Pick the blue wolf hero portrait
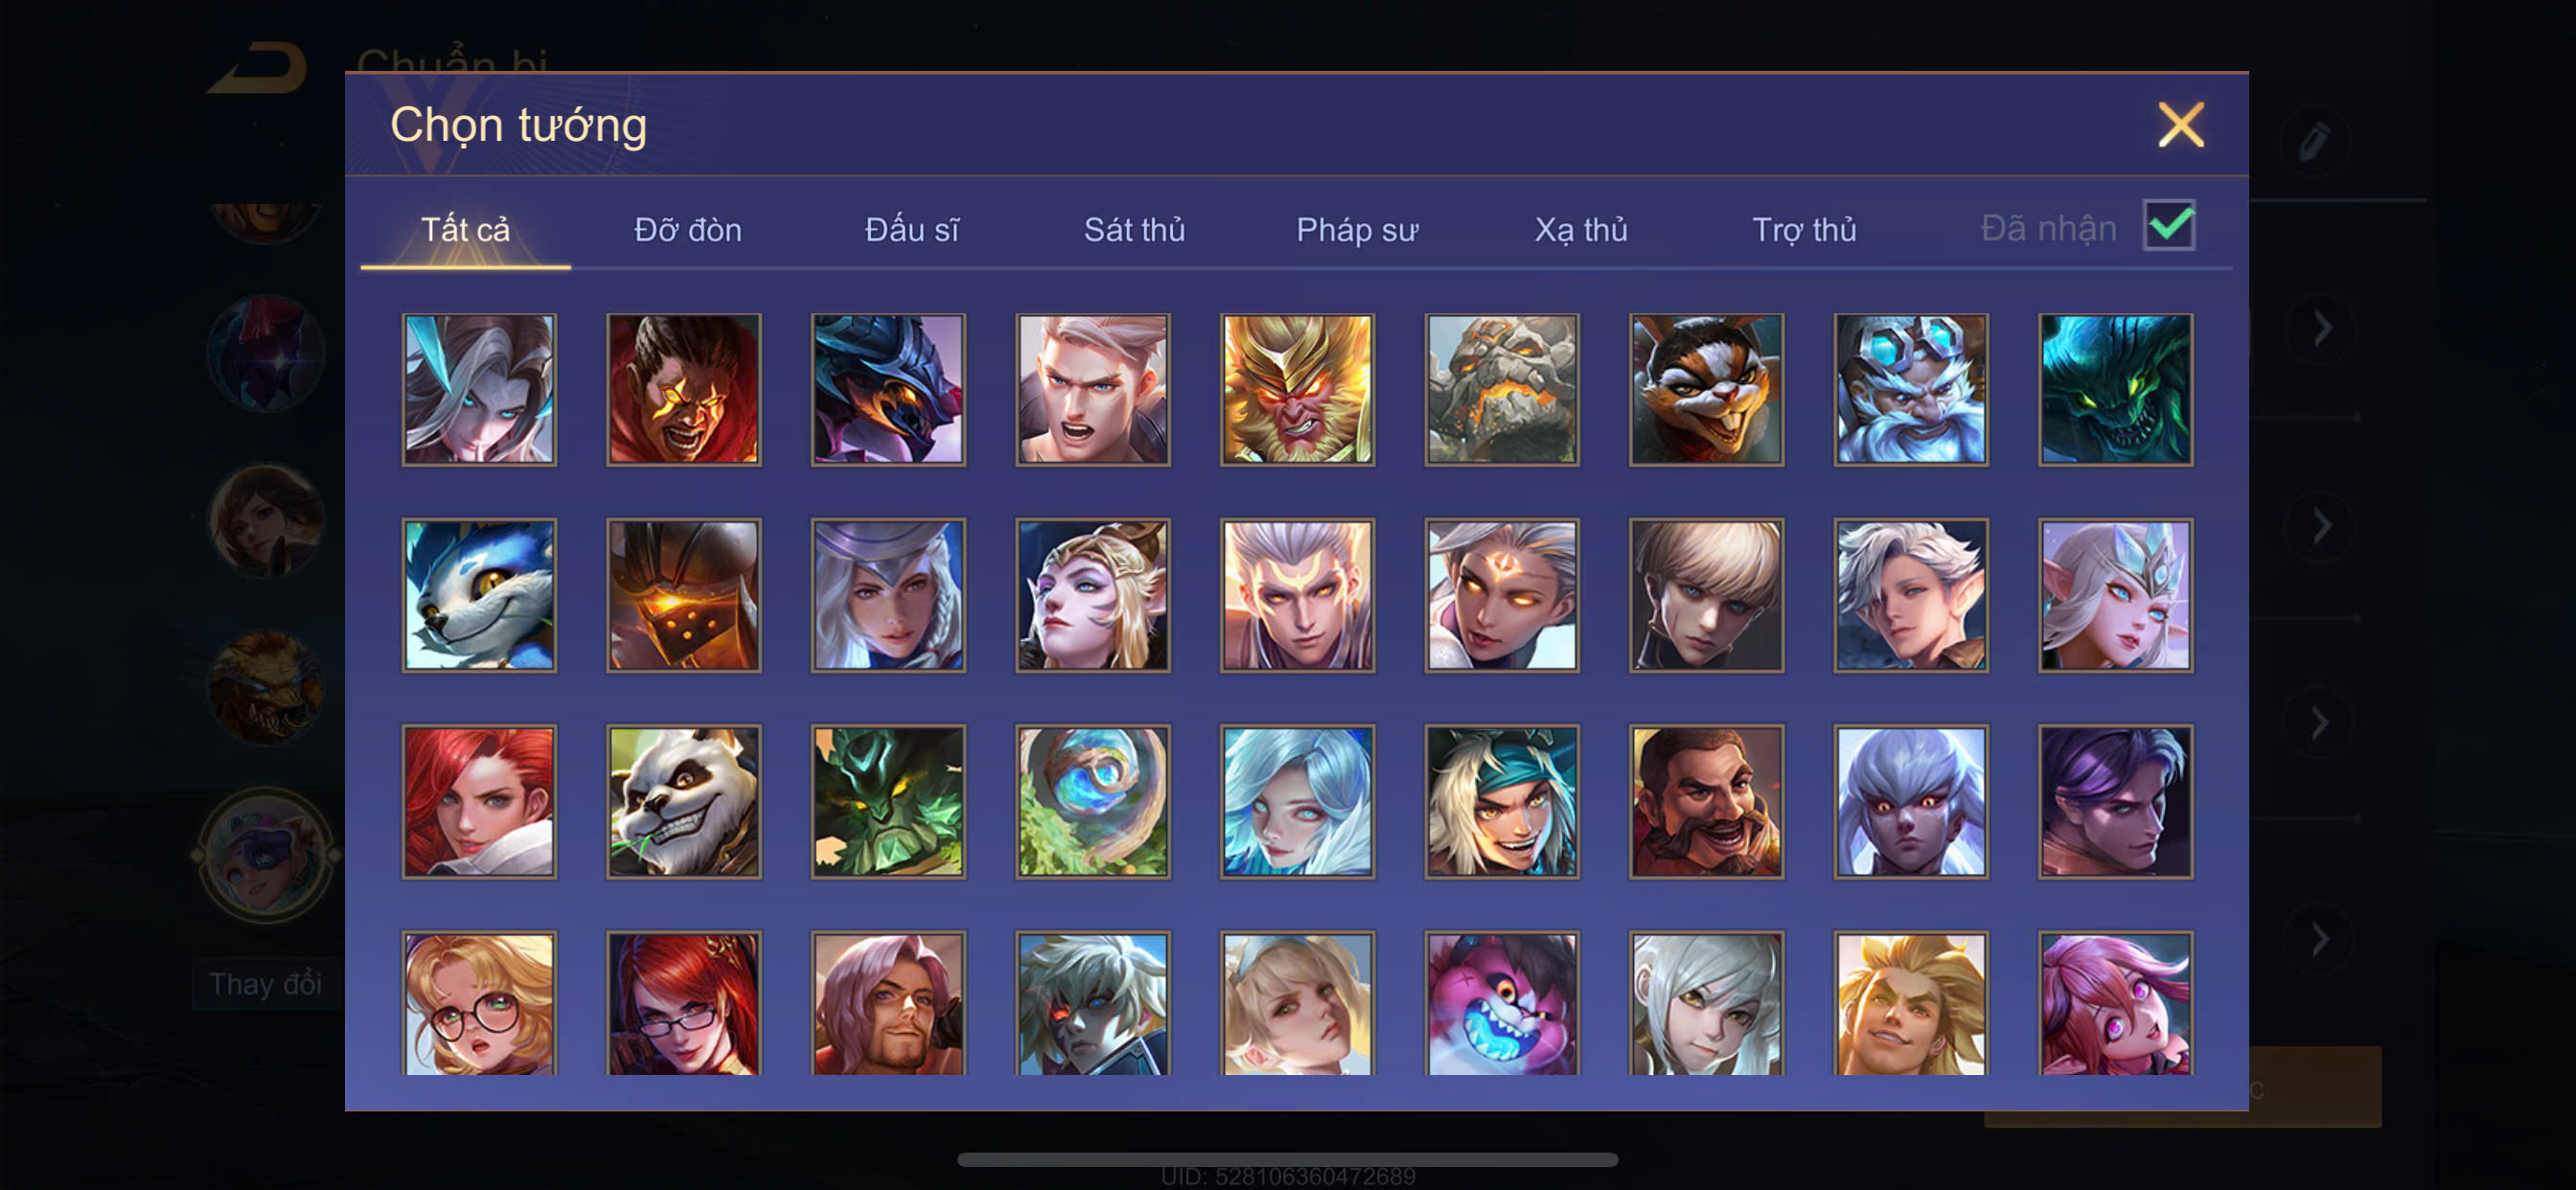 pos(480,595)
